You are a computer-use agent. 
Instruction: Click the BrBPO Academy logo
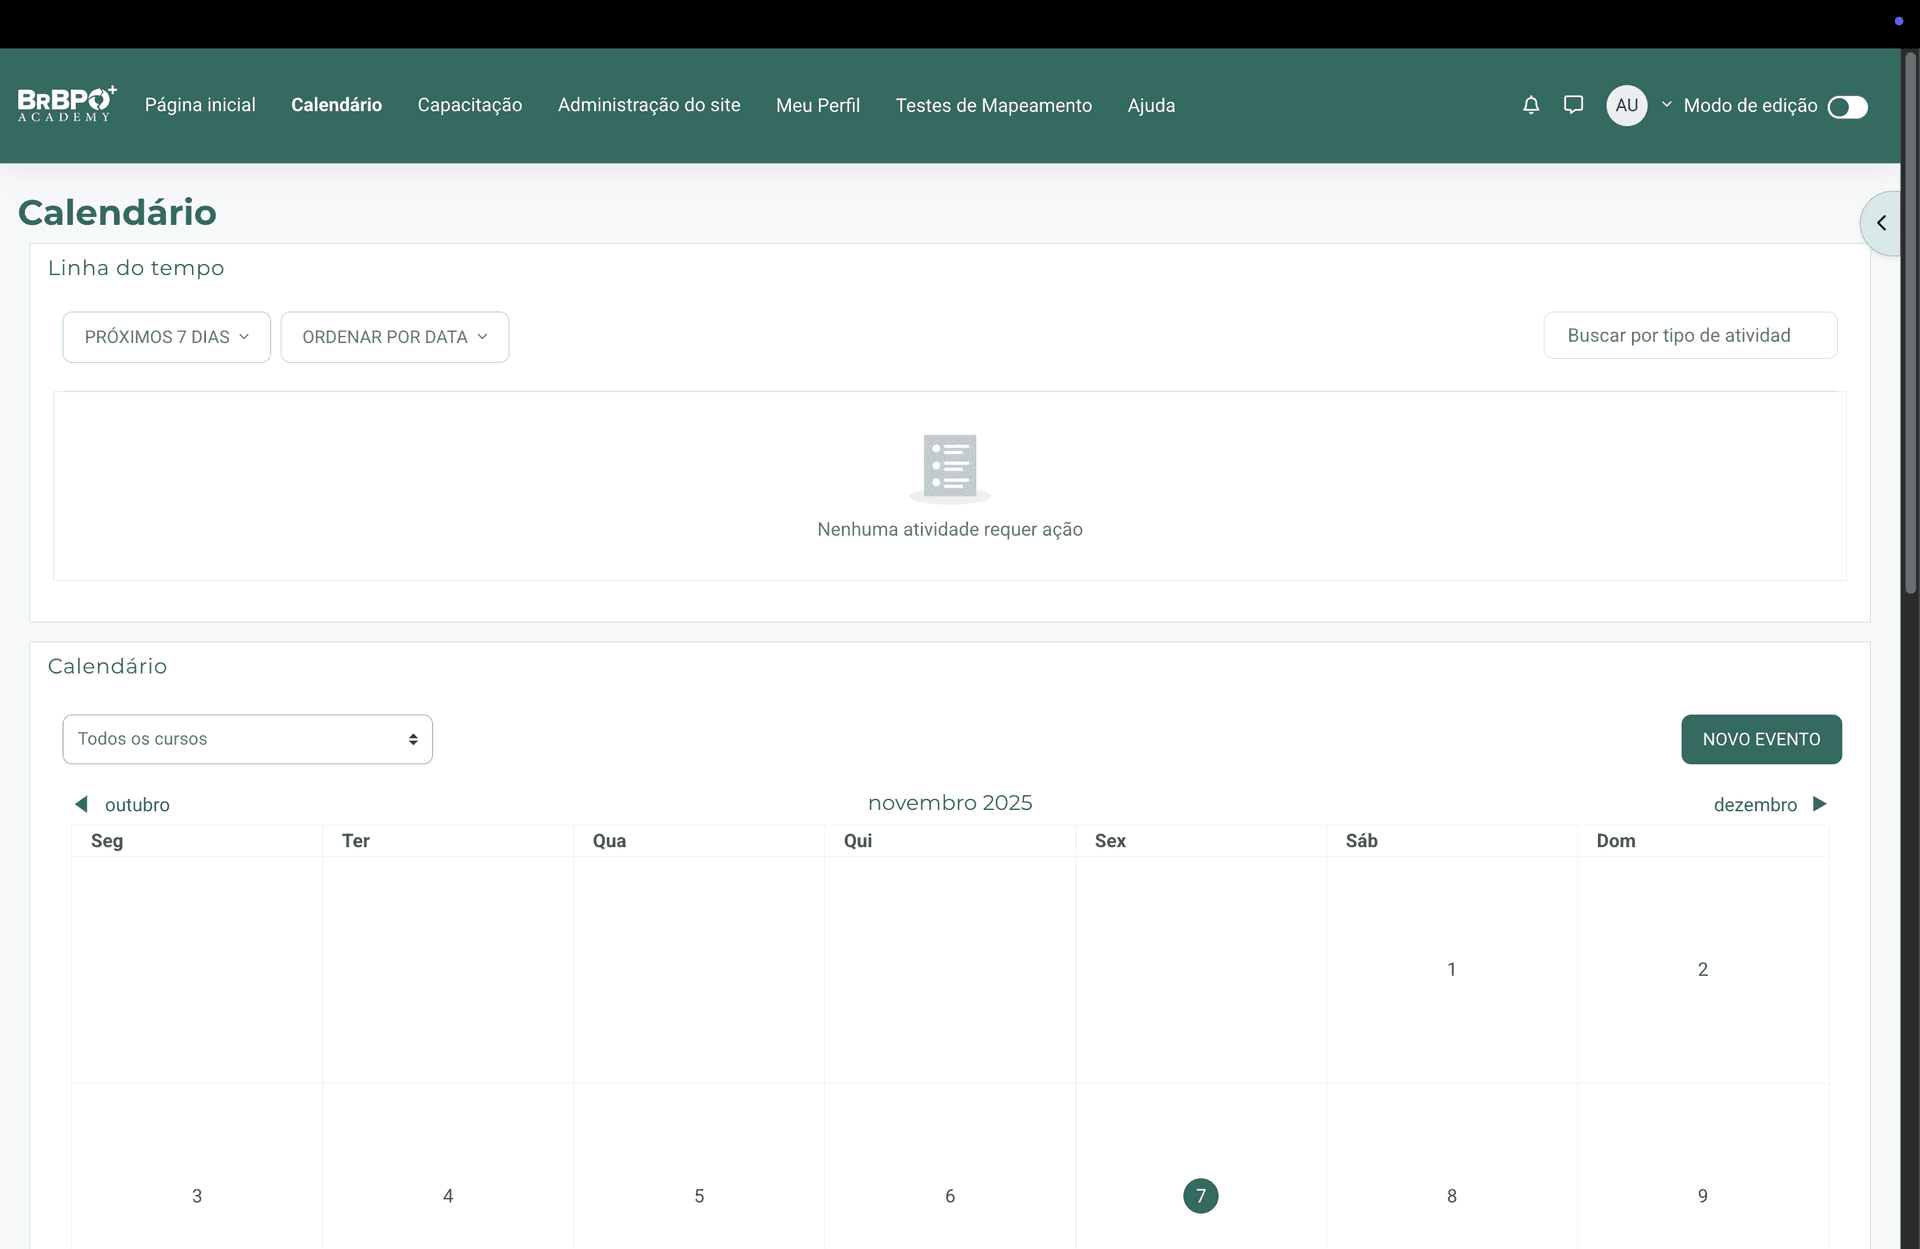coord(66,105)
